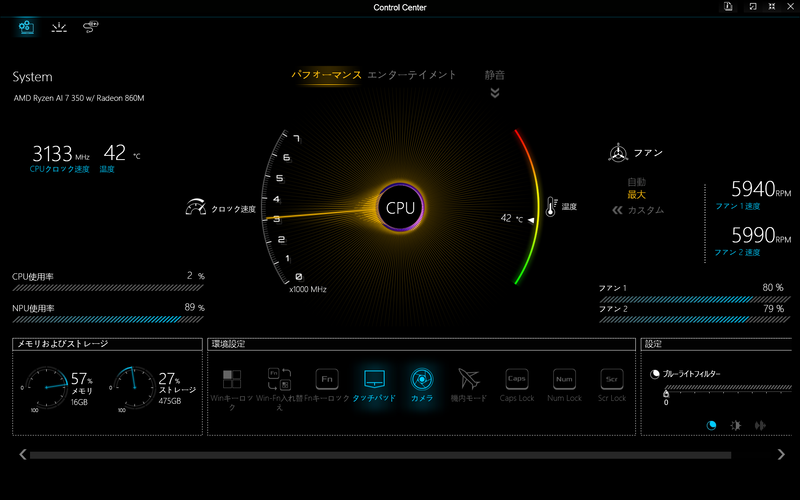Screen dimensions: 800x500
Task: Click the ファン 1 percentage bar
Action: (x=694, y=299)
